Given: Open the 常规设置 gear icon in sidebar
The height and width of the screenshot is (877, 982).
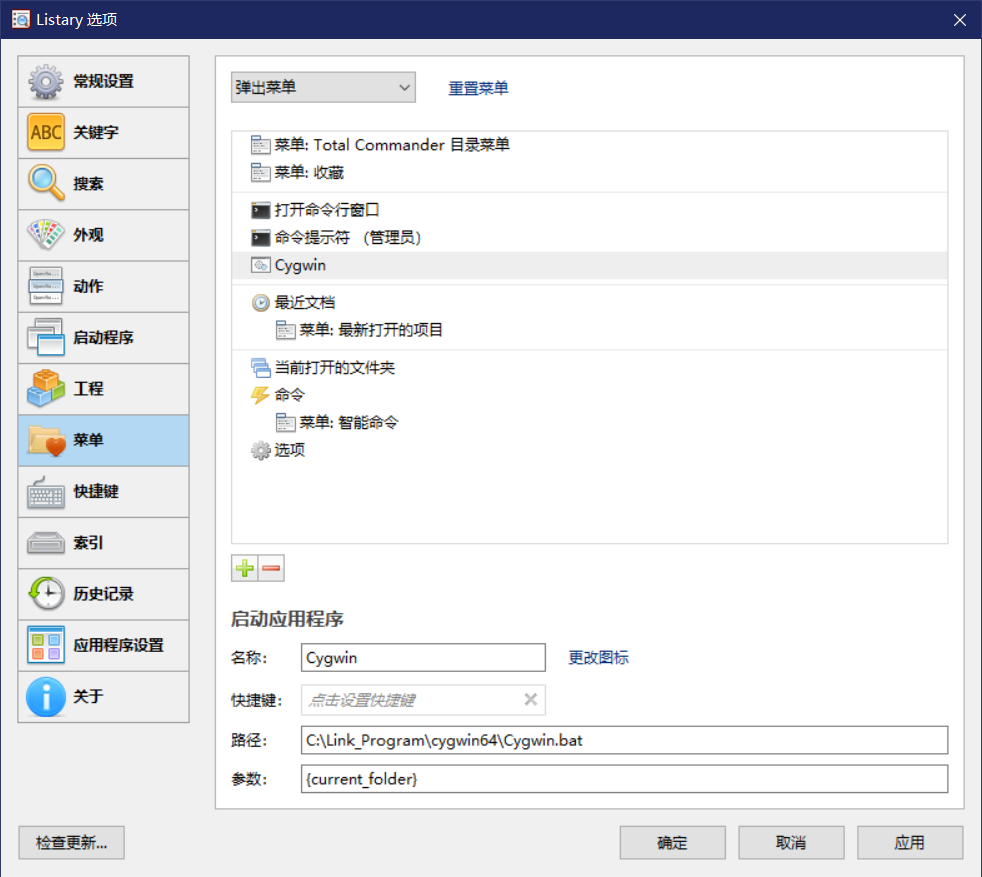Looking at the screenshot, I should click(43, 81).
